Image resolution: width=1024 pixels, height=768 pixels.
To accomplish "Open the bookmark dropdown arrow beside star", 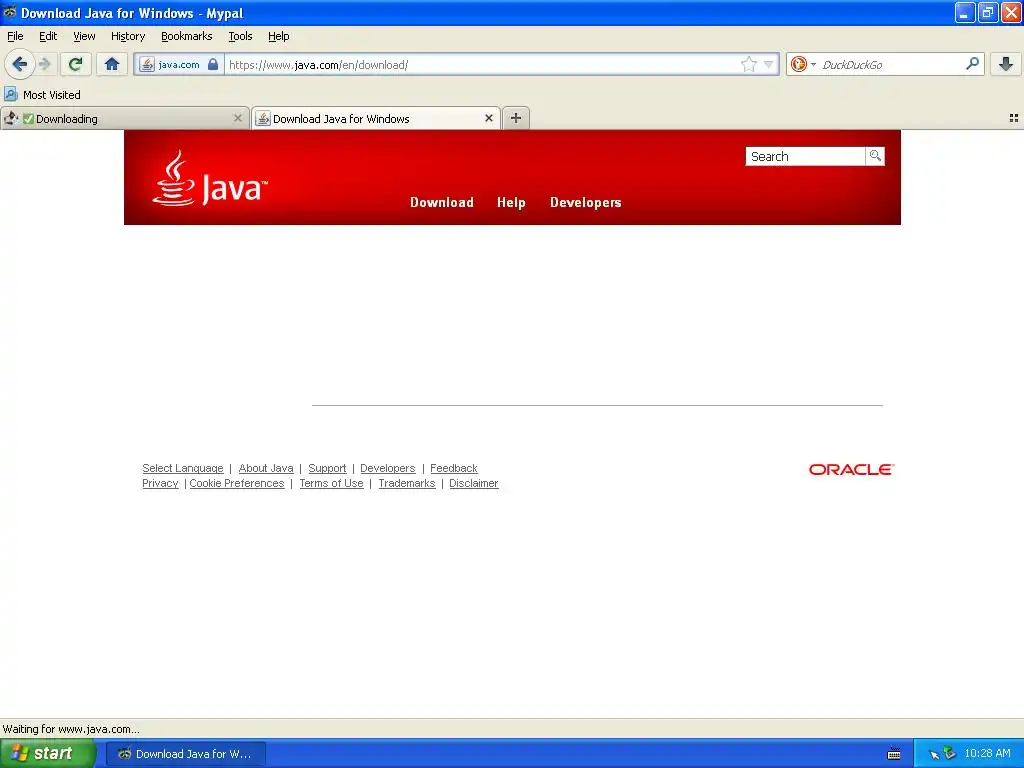I will (x=768, y=64).
